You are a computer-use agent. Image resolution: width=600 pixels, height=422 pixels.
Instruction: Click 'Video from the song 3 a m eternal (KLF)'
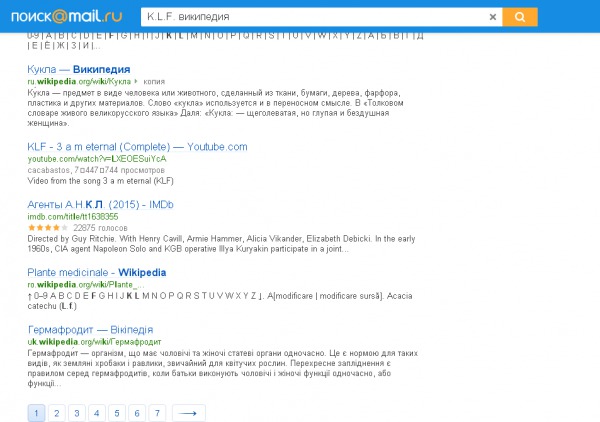[100, 181]
